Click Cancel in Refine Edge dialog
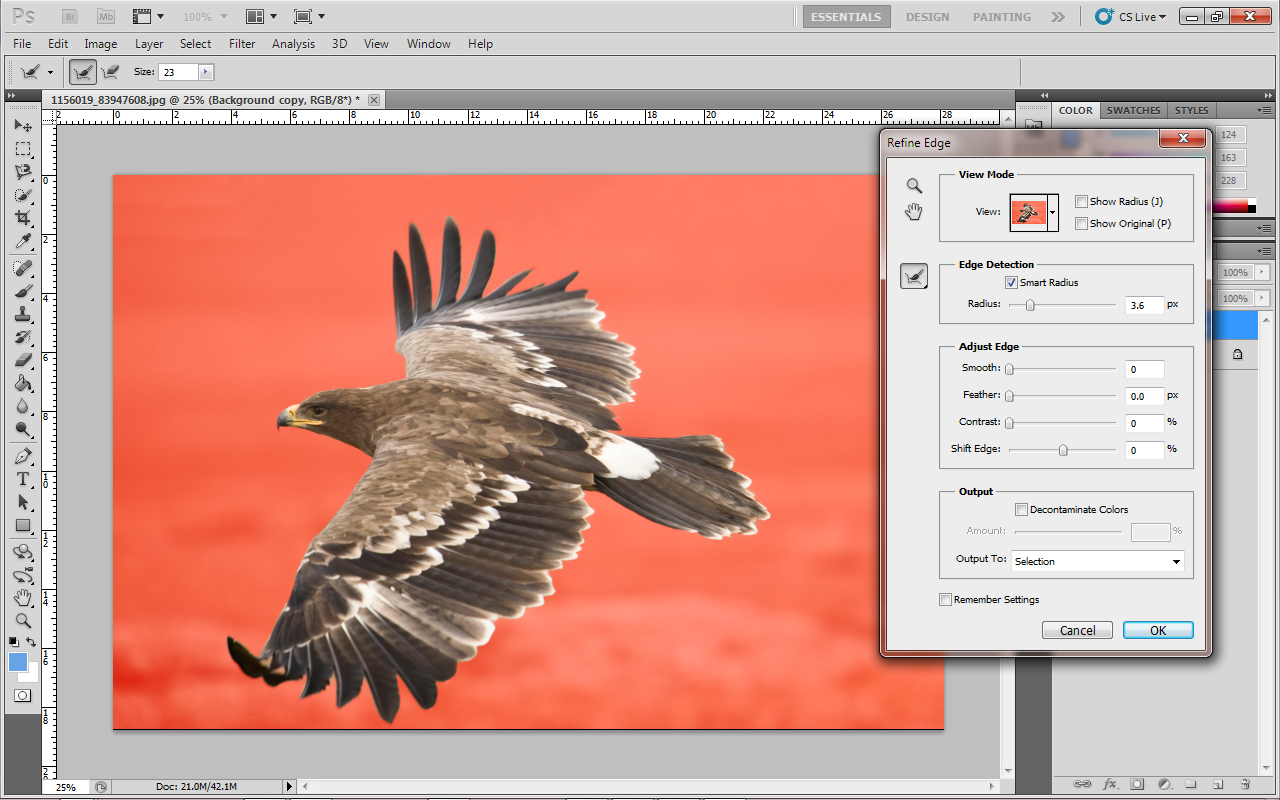Viewport: 1280px width, 800px height. coord(1077,631)
